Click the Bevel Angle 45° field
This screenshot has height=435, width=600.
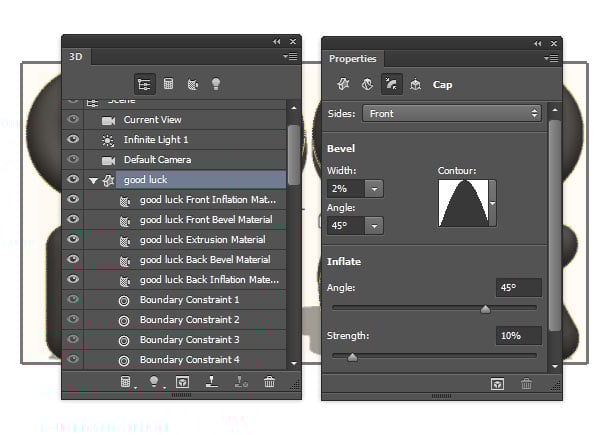coord(346,226)
